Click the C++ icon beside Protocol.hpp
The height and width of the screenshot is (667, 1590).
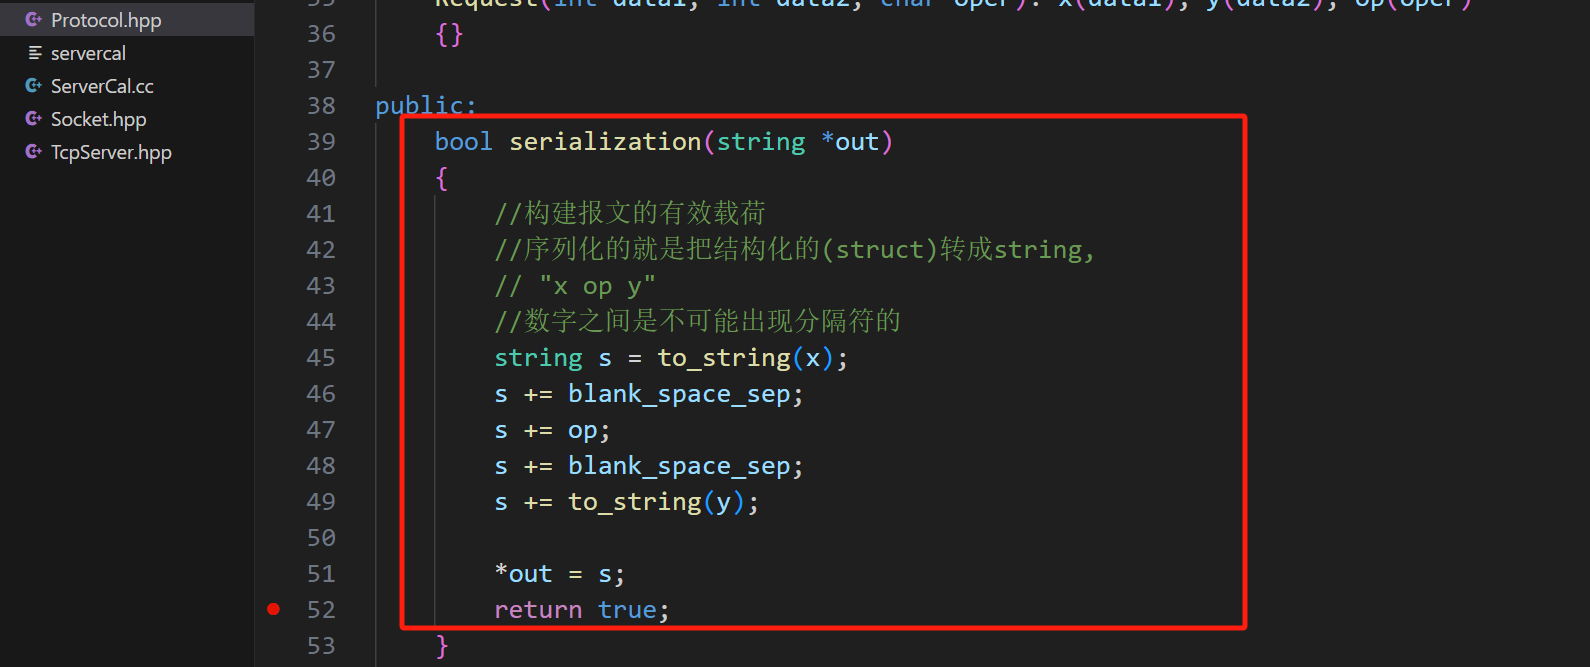tap(34, 20)
